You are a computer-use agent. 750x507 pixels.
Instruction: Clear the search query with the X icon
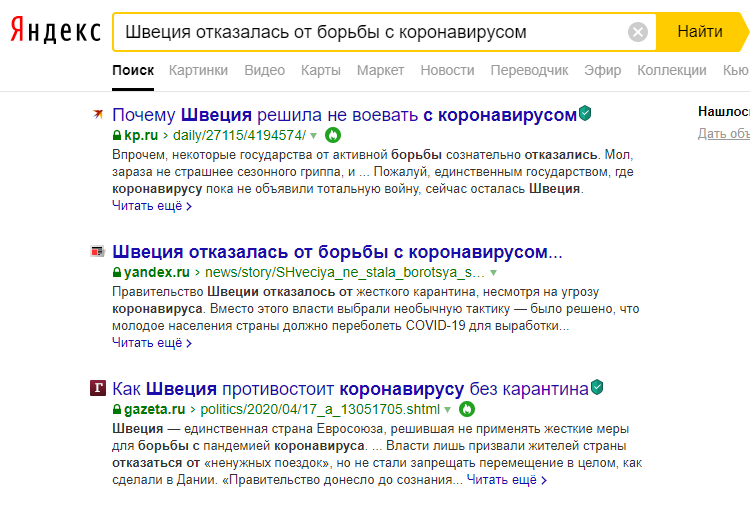tap(638, 32)
